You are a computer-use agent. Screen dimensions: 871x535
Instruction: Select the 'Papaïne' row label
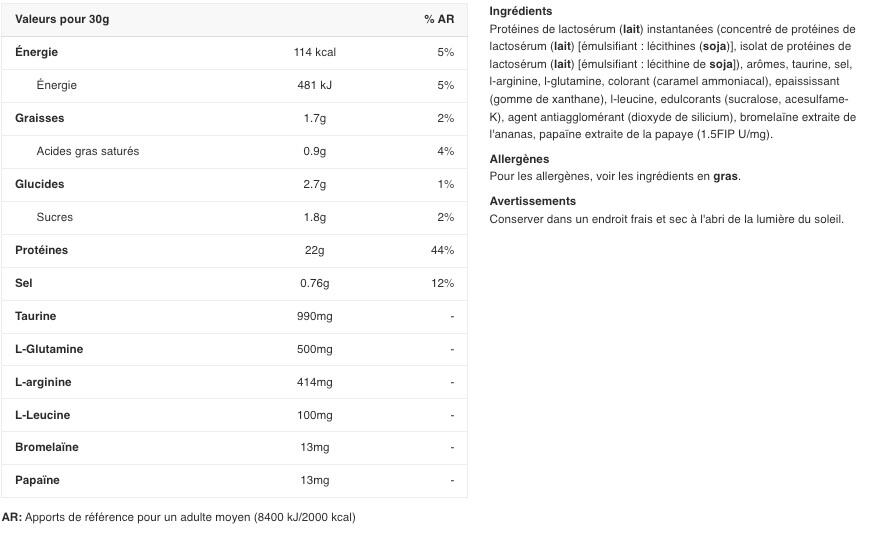(x=38, y=480)
